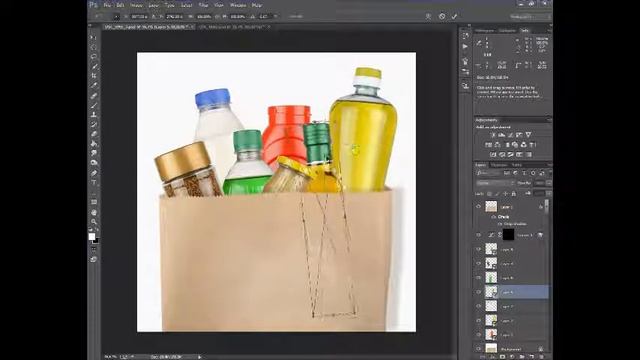This screenshot has height=360, width=640.
Task: Switch to the Channels tab
Action: click(499, 165)
